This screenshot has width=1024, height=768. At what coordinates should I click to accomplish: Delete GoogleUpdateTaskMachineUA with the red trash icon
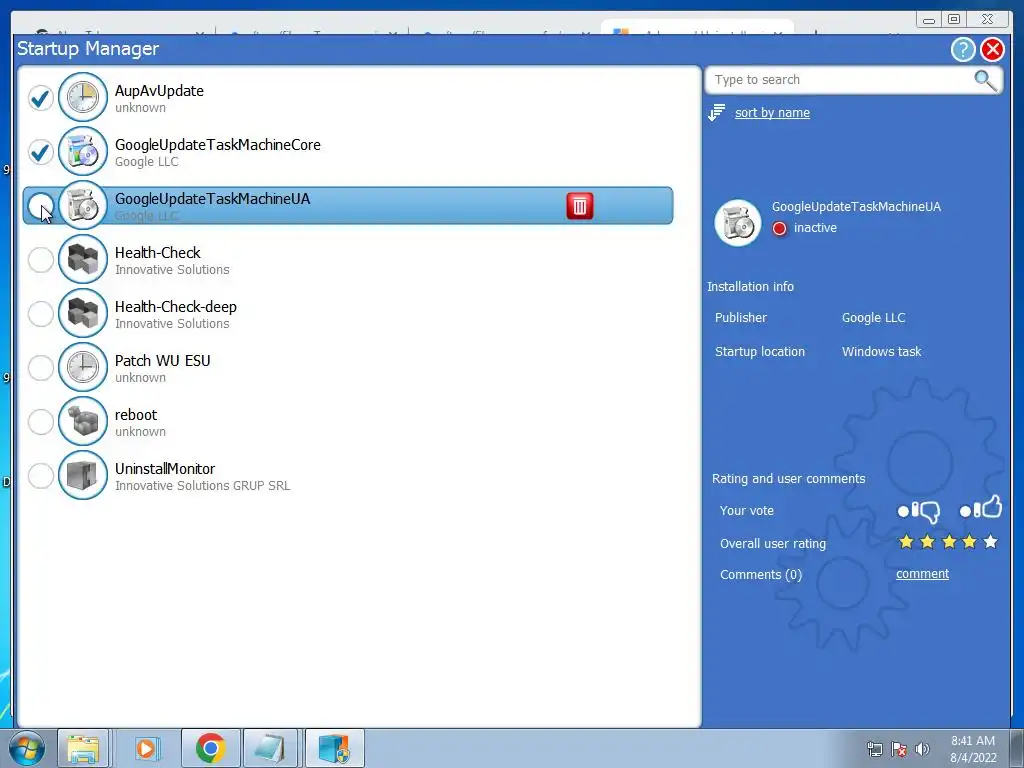(x=580, y=206)
